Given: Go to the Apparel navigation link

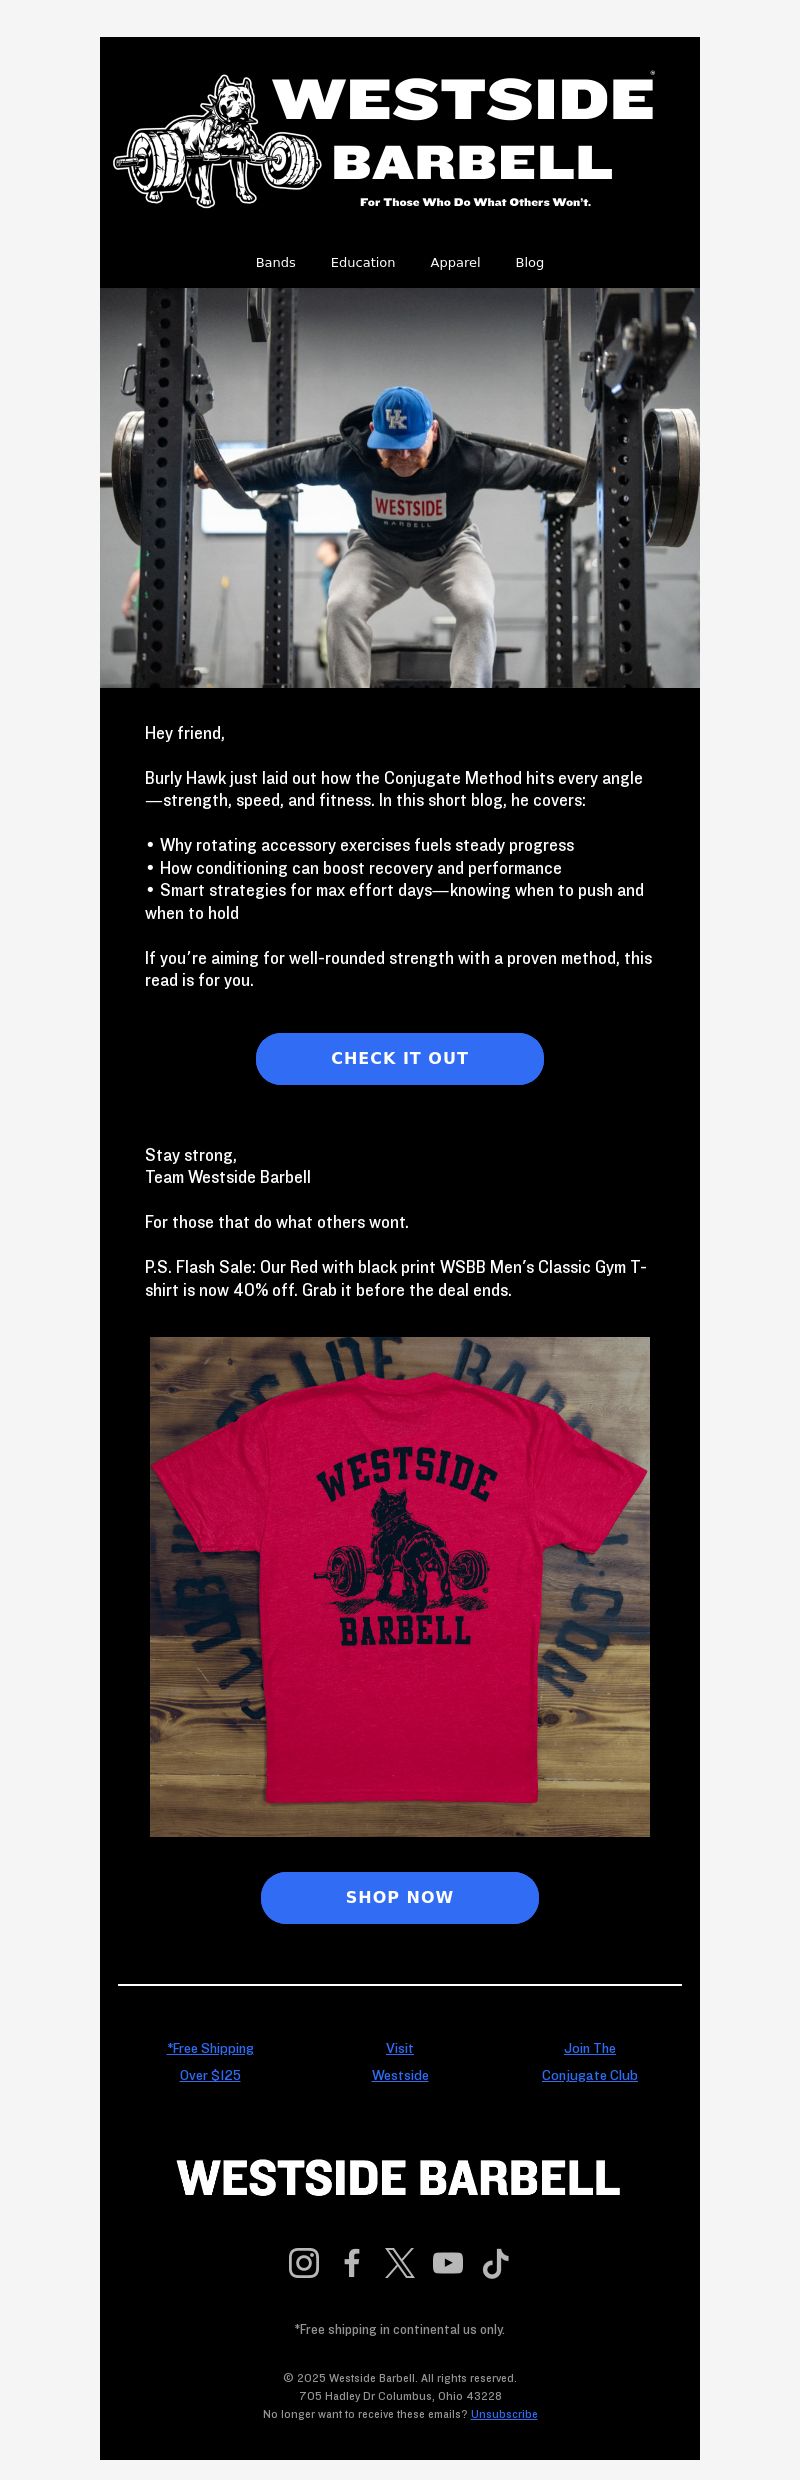Looking at the screenshot, I should [455, 262].
